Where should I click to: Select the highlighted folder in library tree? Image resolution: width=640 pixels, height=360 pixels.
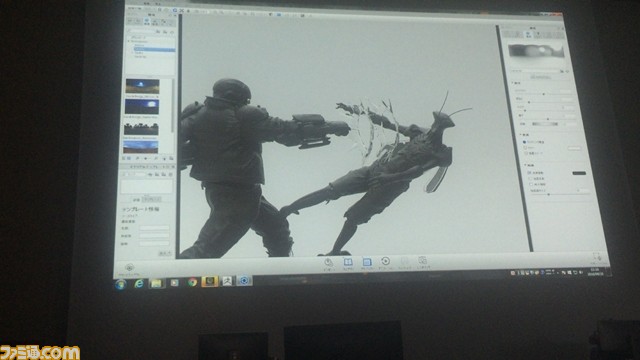tap(154, 49)
